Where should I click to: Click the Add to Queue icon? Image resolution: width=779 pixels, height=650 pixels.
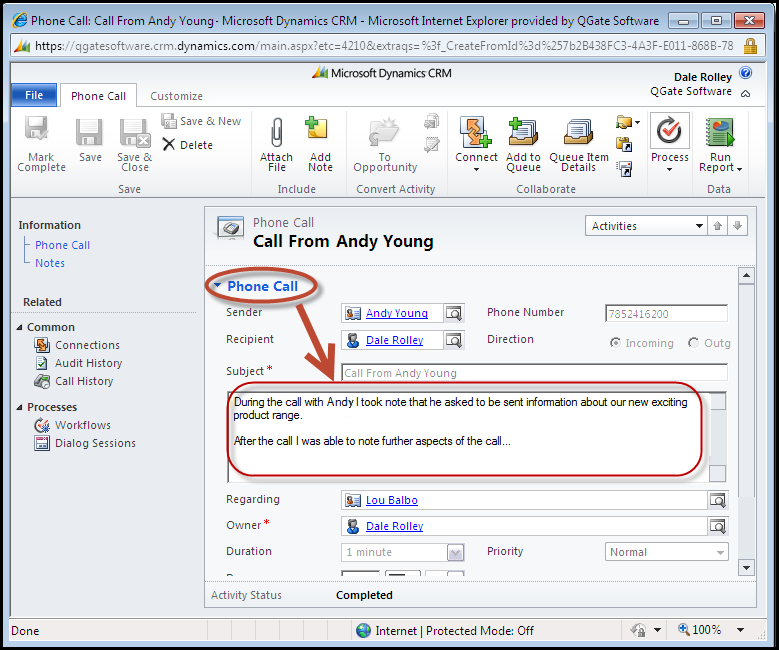tap(523, 132)
